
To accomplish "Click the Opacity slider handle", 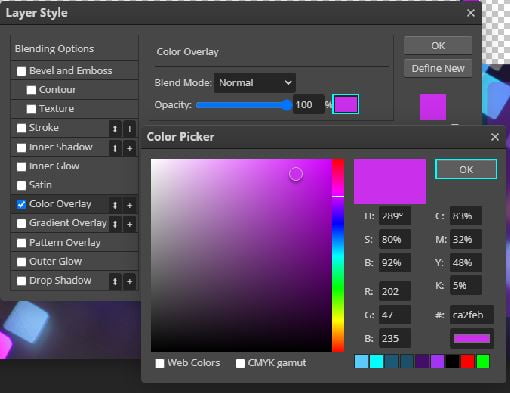I will [286, 105].
